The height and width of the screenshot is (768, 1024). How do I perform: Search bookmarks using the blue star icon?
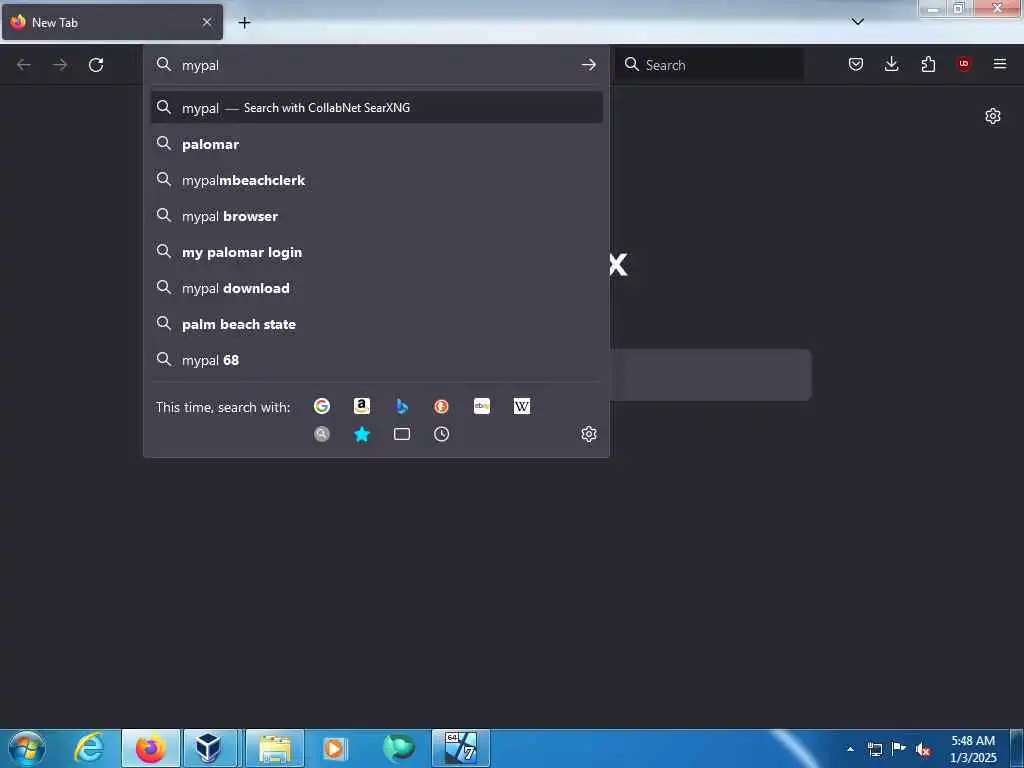tap(362, 434)
